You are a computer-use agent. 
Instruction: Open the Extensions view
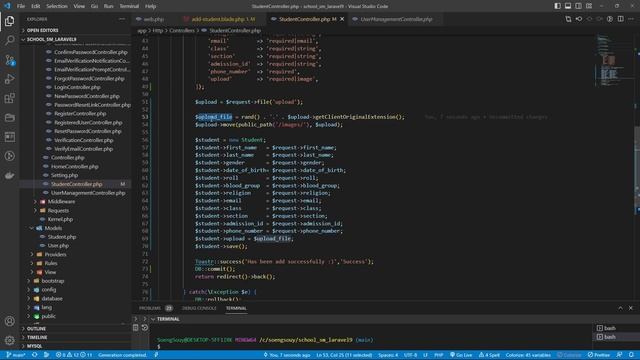click(9, 98)
